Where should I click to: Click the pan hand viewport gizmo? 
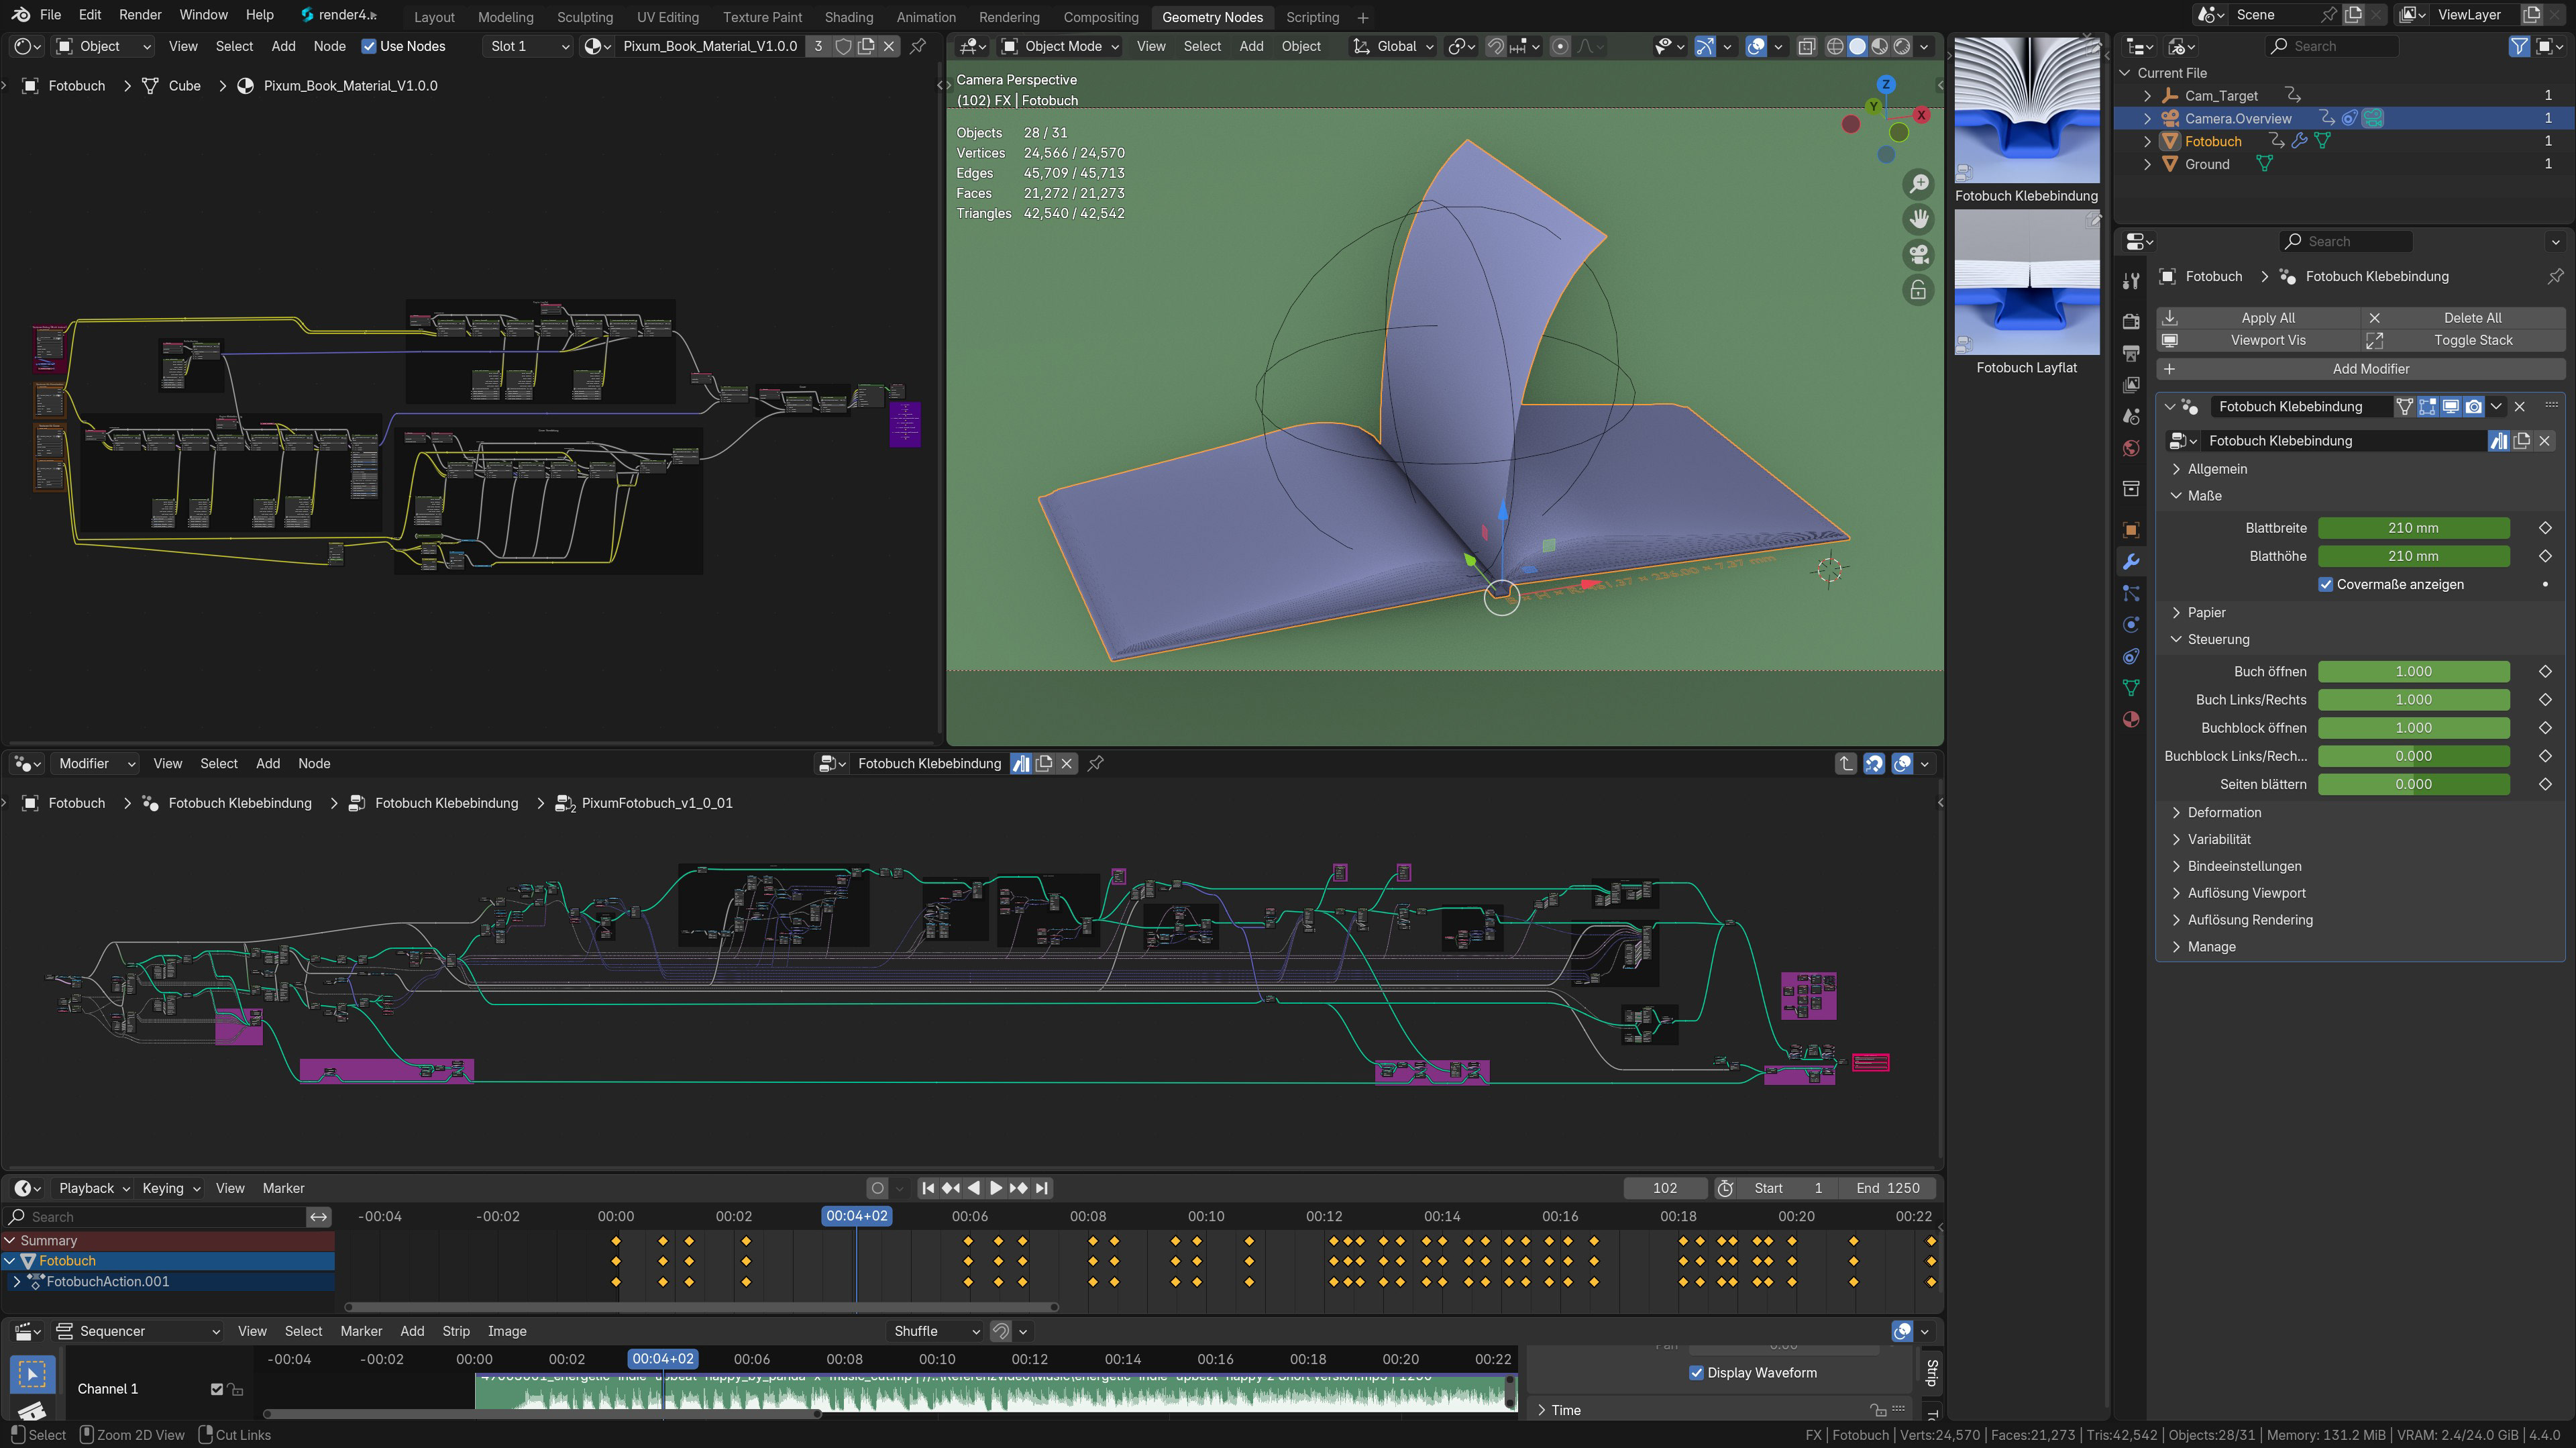(1918, 219)
